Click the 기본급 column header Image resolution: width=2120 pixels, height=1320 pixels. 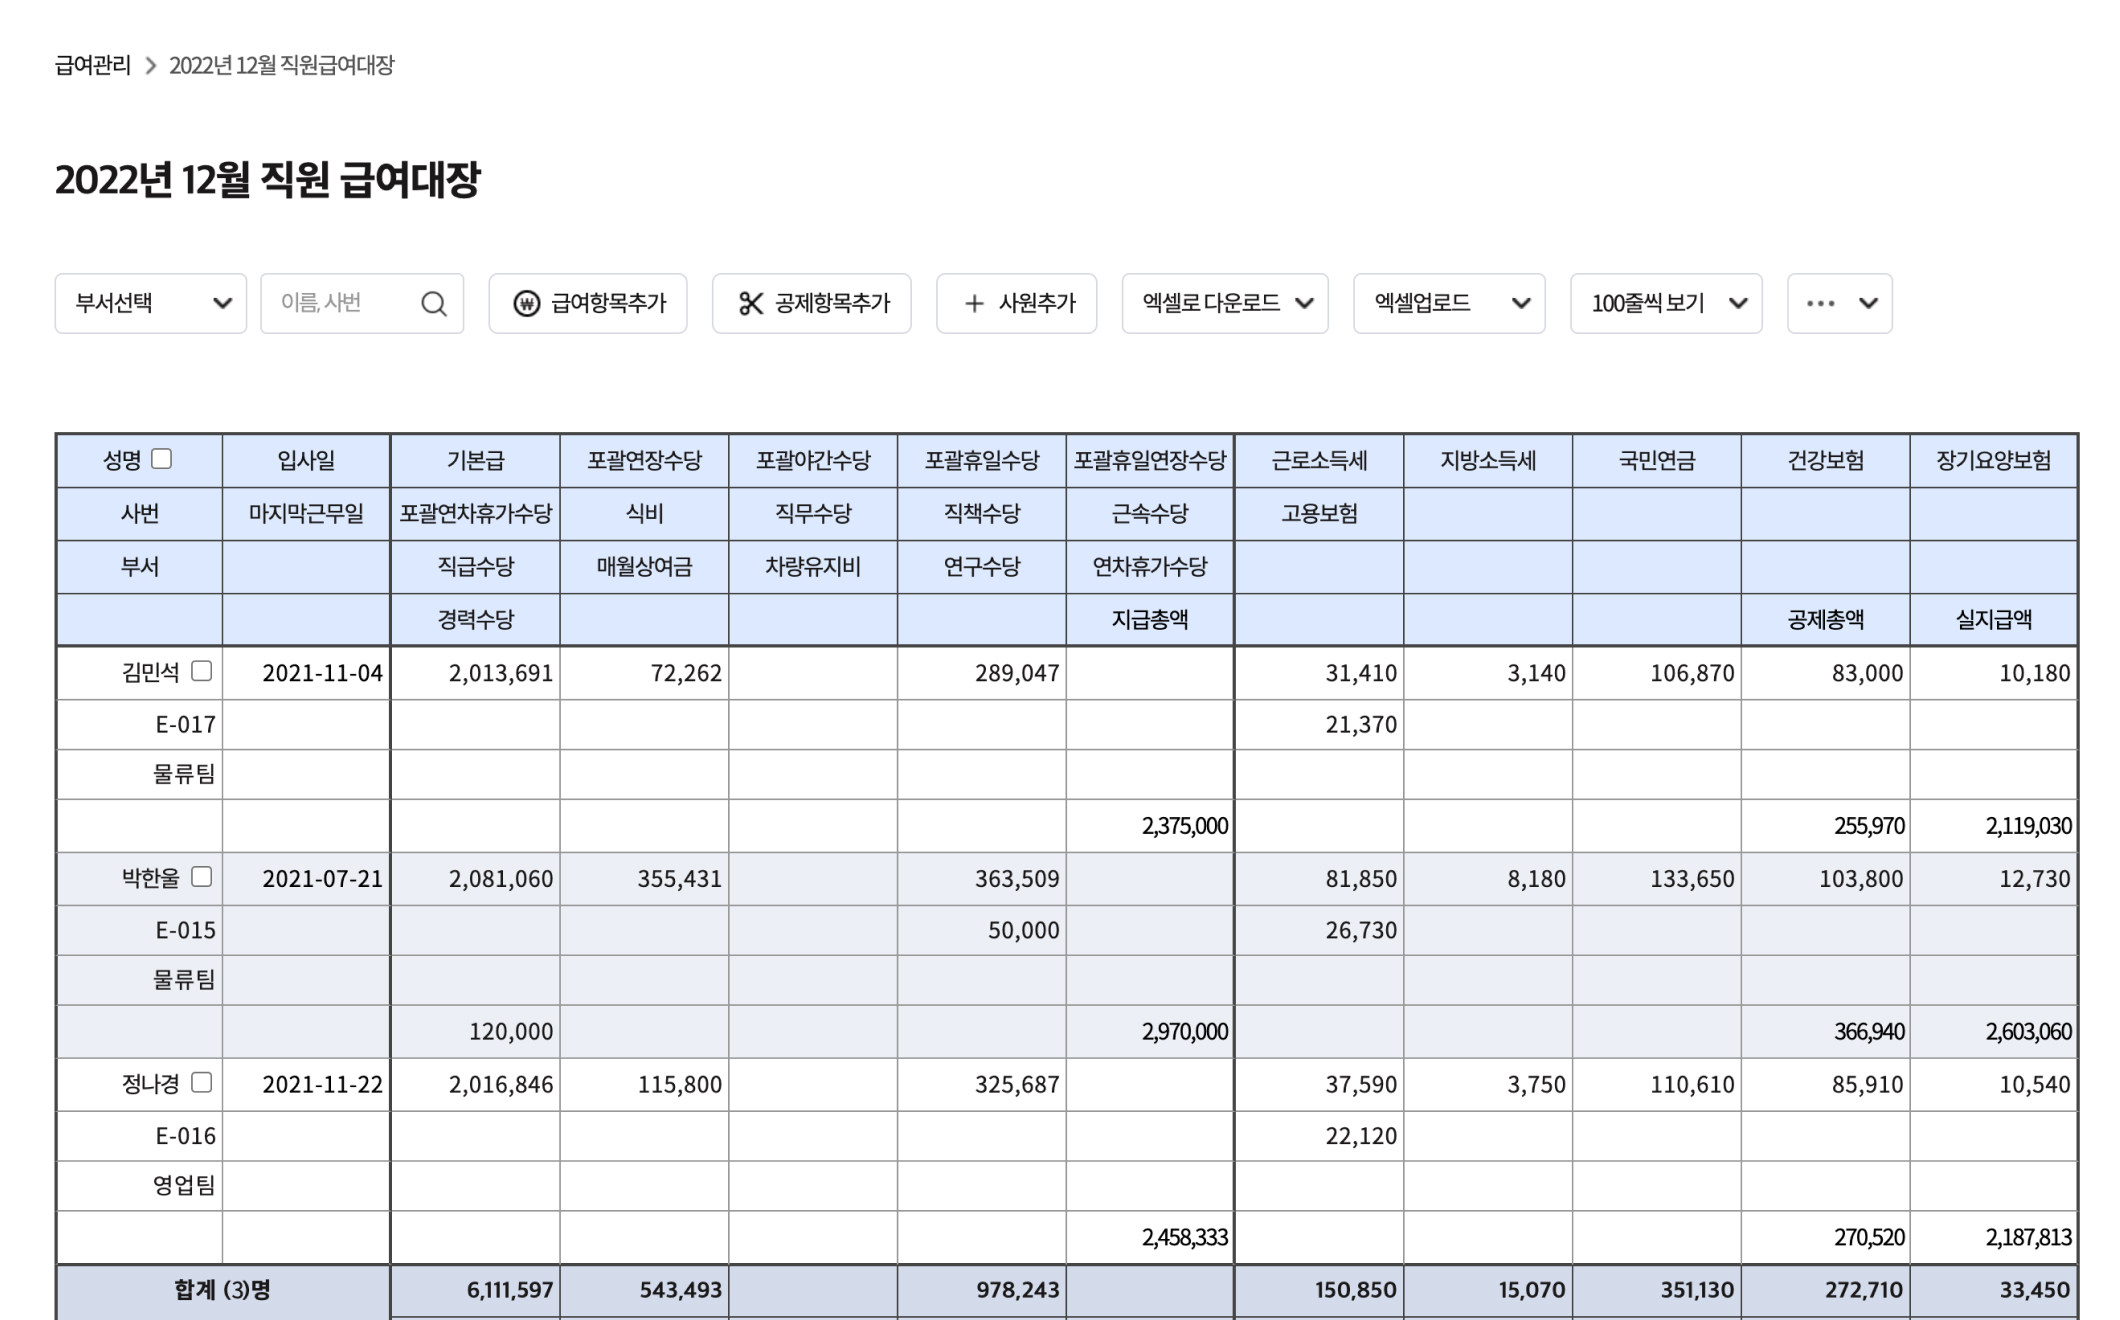[475, 461]
